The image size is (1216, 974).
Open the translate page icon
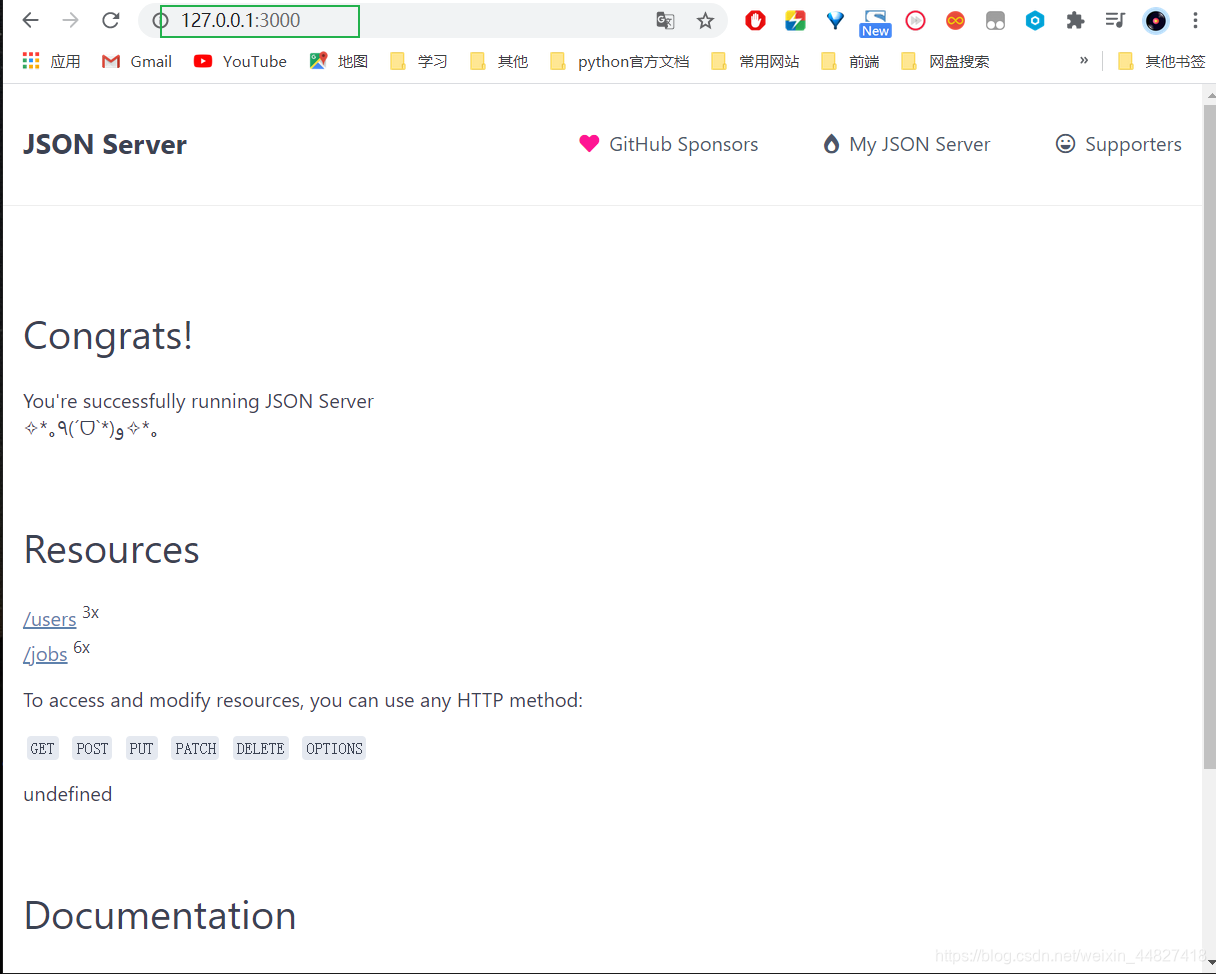click(665, 20)
